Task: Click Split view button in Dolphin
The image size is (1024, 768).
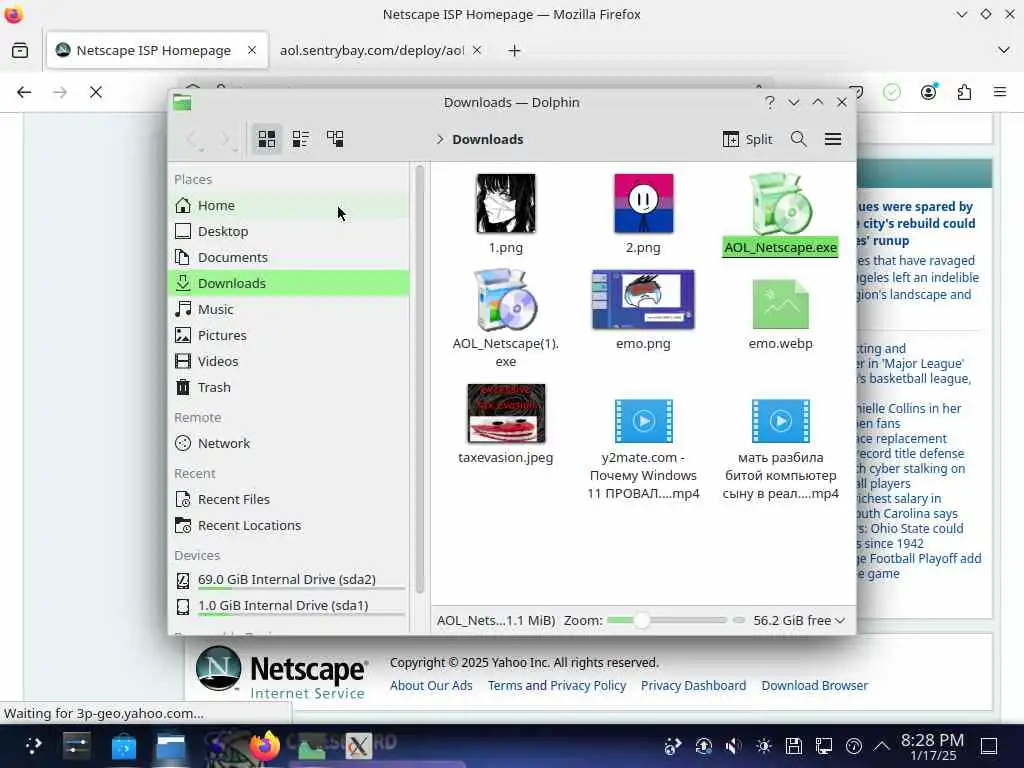Action: pyautogui.click(x=748, y=139)
